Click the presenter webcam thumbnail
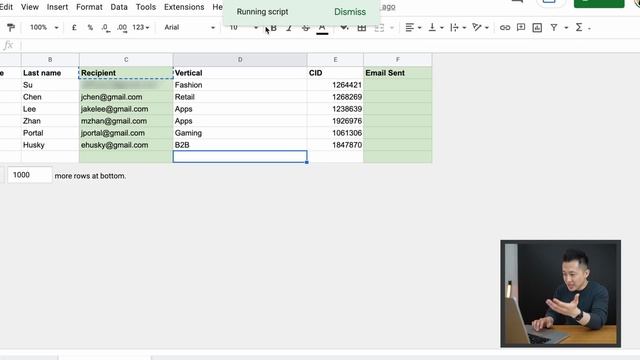Viewport: 640px width, 360px height. coord(561,293)
